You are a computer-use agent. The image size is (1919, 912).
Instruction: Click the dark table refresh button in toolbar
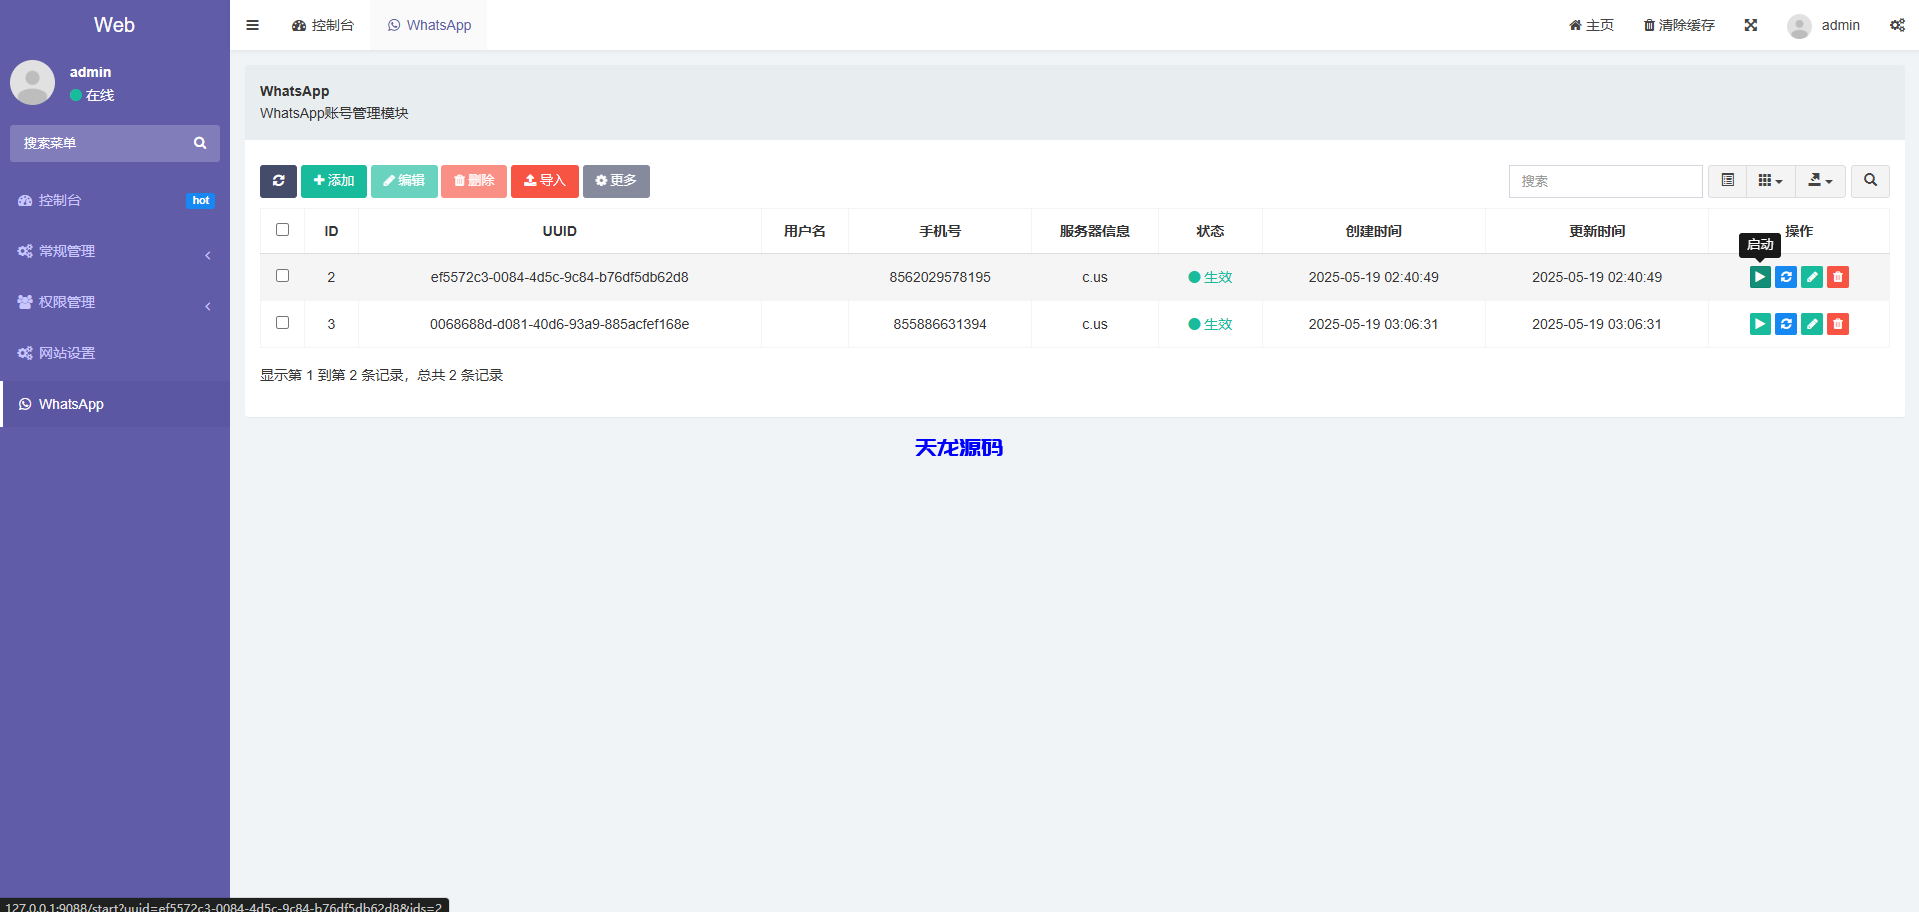(278, 181)
